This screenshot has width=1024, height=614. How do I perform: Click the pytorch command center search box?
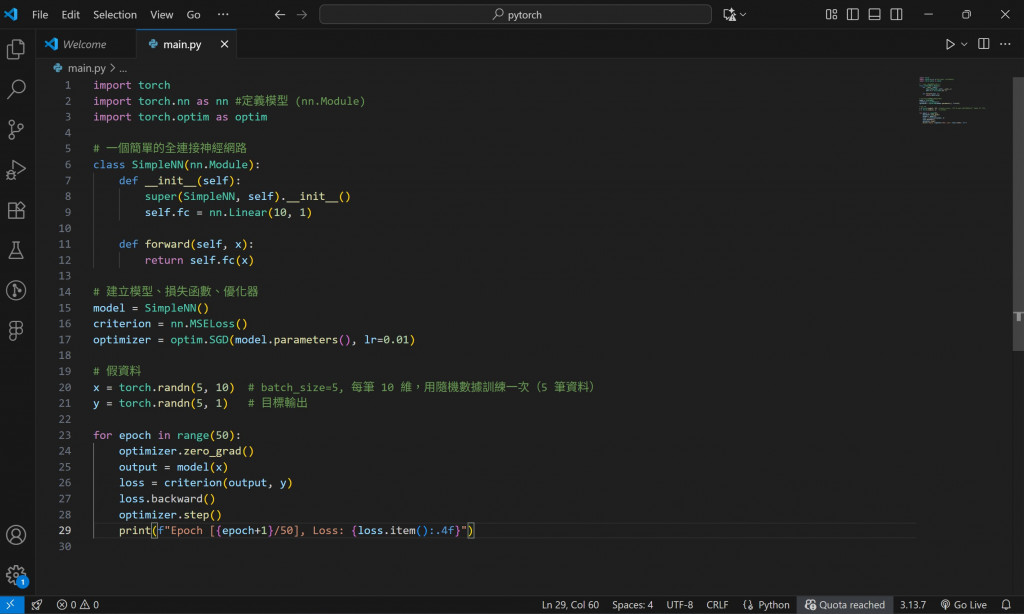515,14
